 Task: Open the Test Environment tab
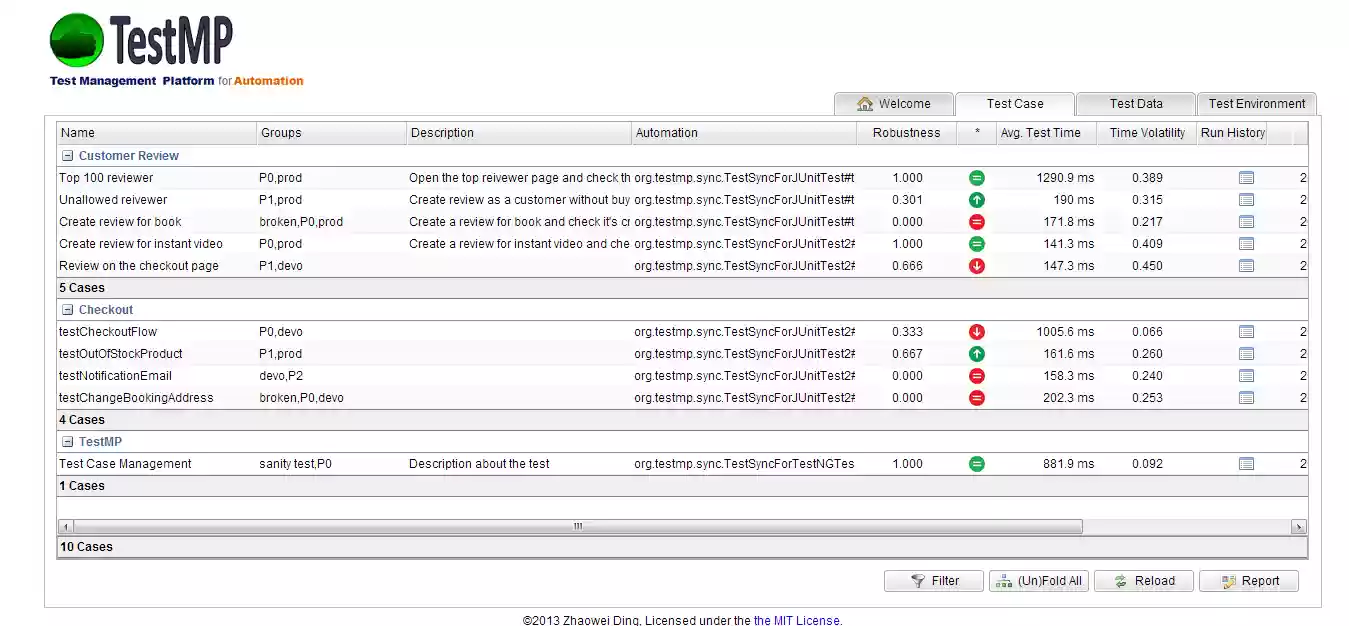[1256, 103]
